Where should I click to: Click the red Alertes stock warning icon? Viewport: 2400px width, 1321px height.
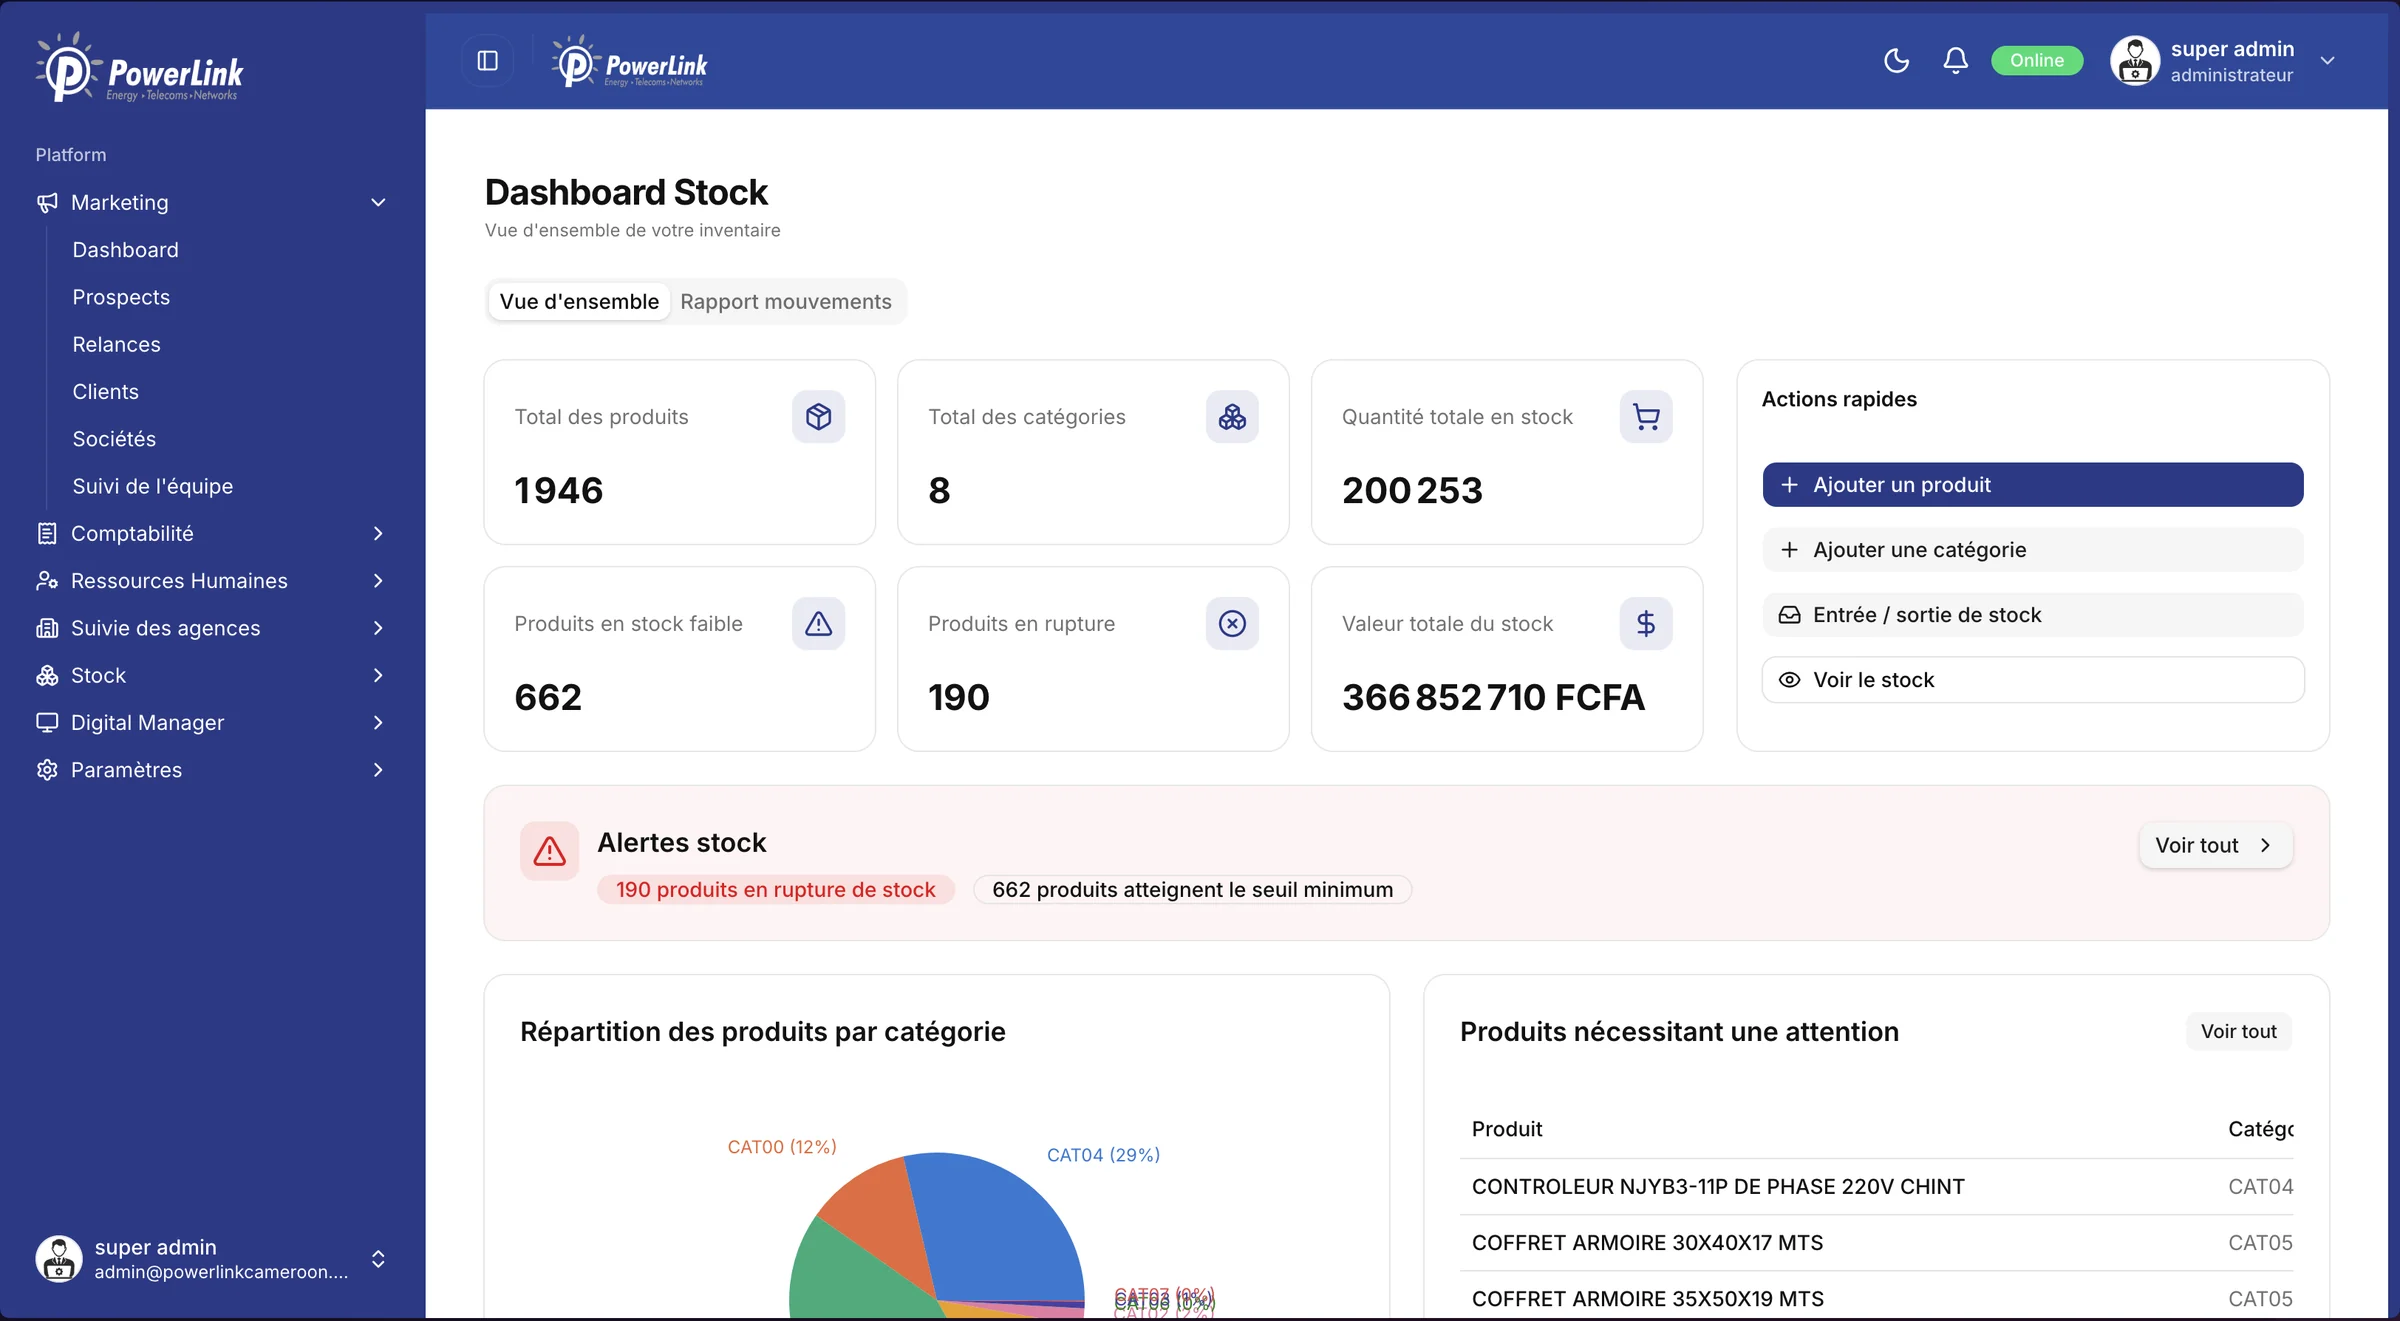[x=549, y=851]
